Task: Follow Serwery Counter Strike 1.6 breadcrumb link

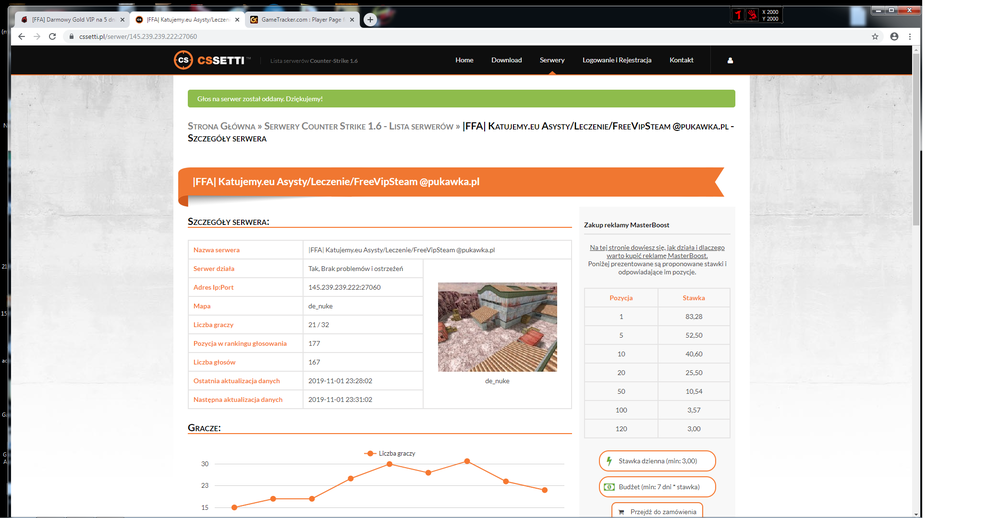Action: tap(358, 126)
